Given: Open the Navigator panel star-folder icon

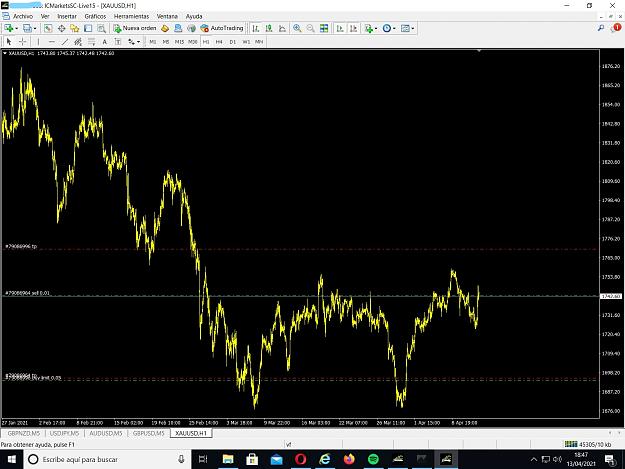Looking at the screenshot, I should coord(75,28).
